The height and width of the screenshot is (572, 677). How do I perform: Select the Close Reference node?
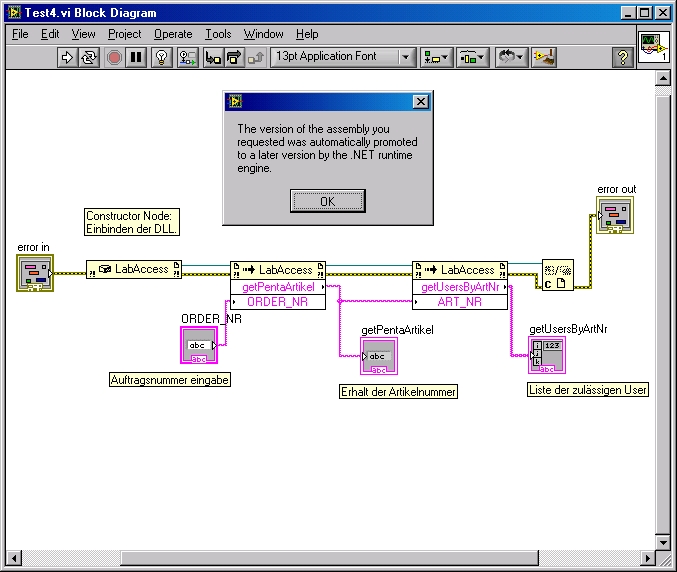pyautogui.click(x=557, y=275)
